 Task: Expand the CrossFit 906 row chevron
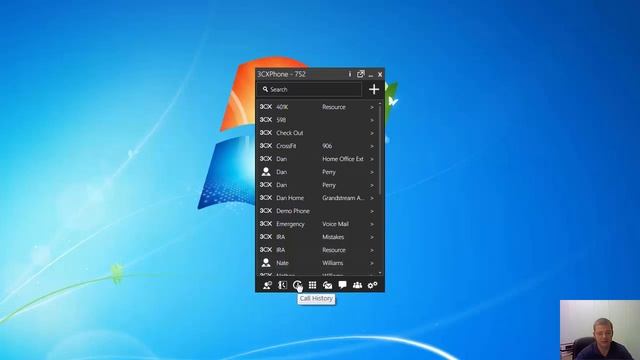tap(372, 146)
